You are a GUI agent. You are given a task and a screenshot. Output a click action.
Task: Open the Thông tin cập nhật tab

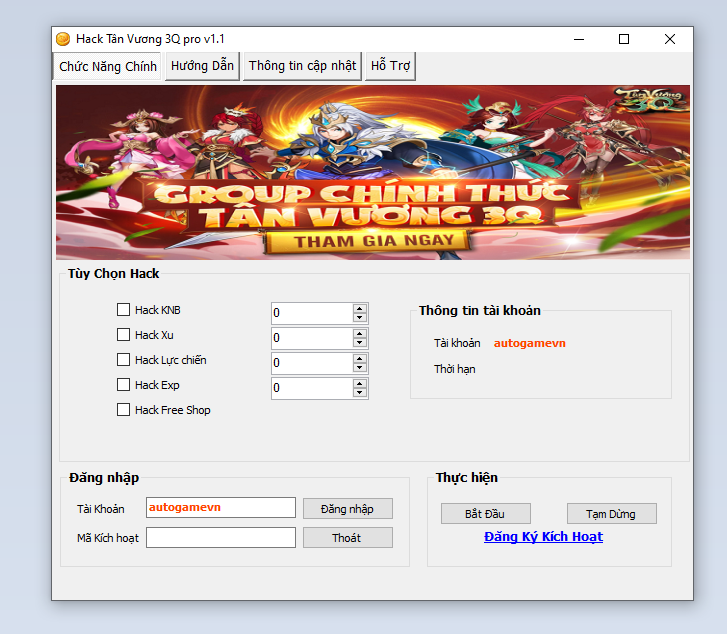[302, 66]
